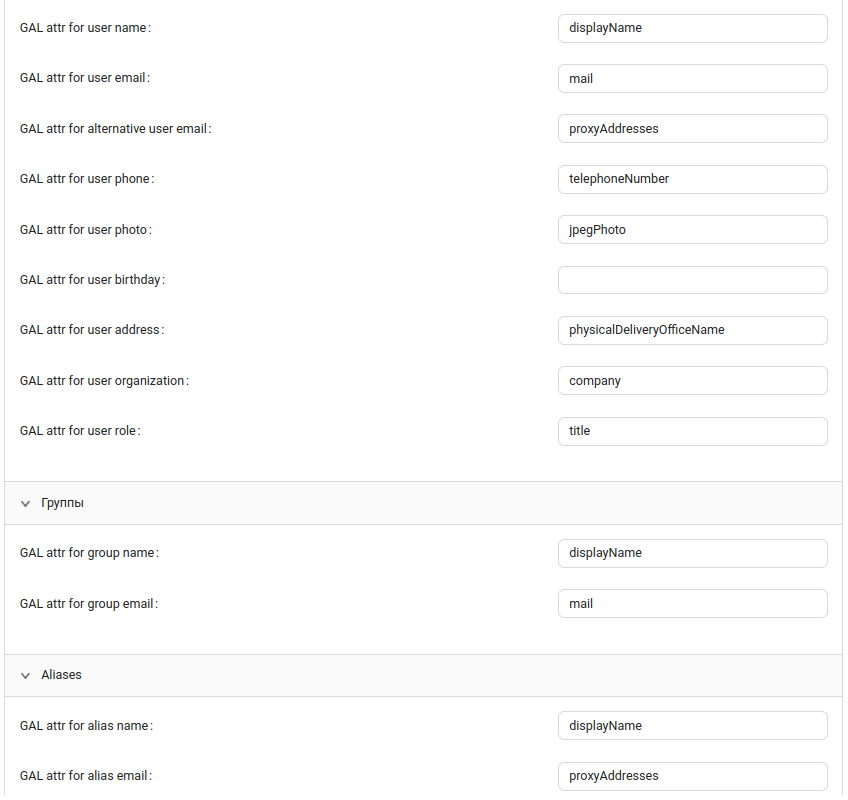The image size is (848, 800).
Task: Edit the physicalDeliveryOfficeName address field
Action: tap(692, 330)
